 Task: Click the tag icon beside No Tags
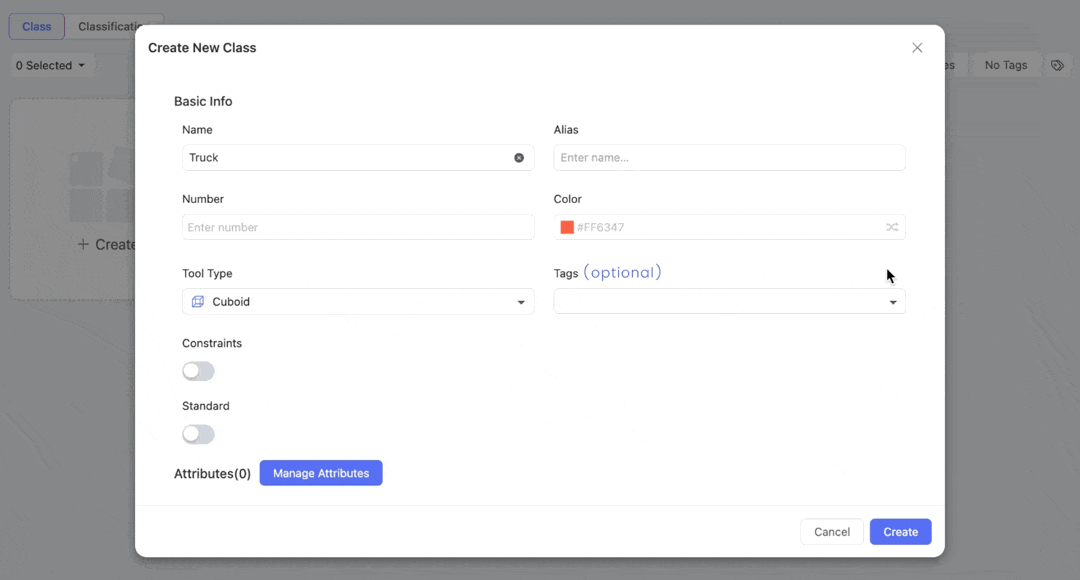pos(1057,65)
